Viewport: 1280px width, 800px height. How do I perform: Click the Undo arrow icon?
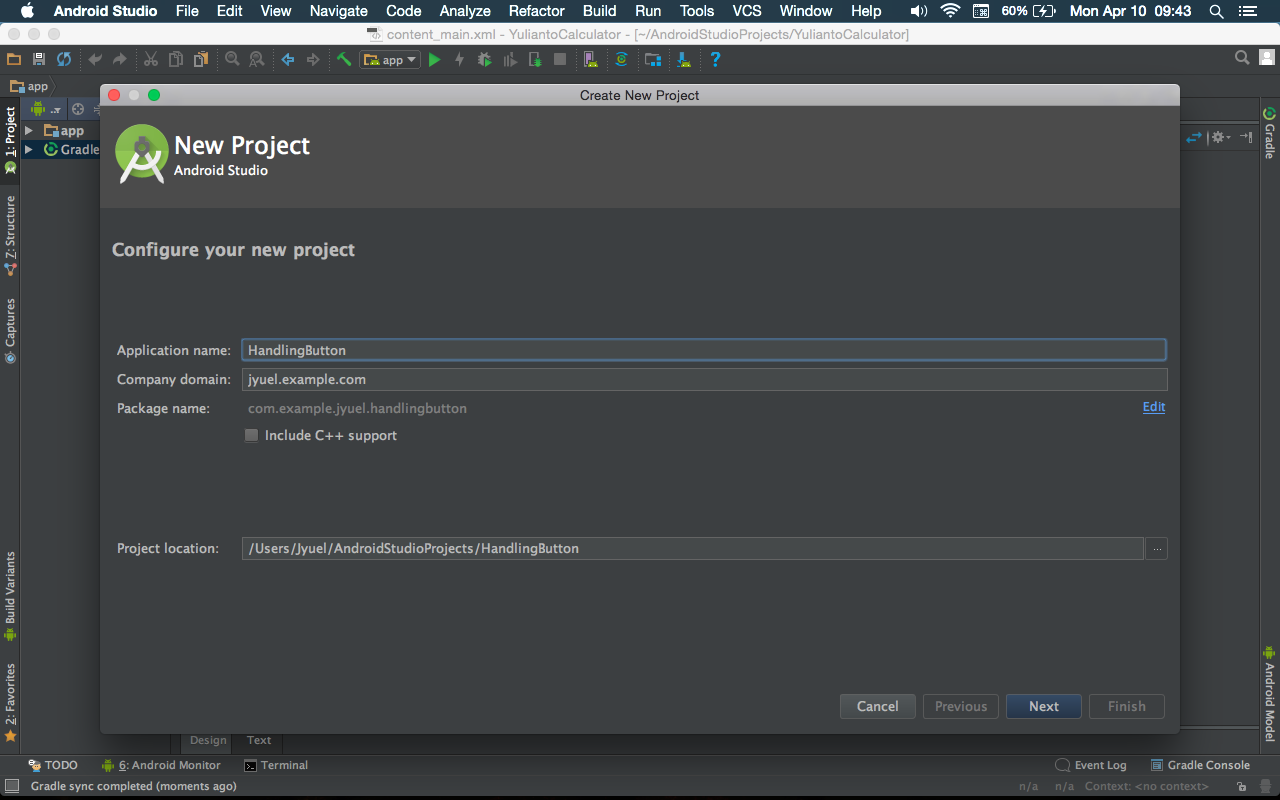point(92,59)
